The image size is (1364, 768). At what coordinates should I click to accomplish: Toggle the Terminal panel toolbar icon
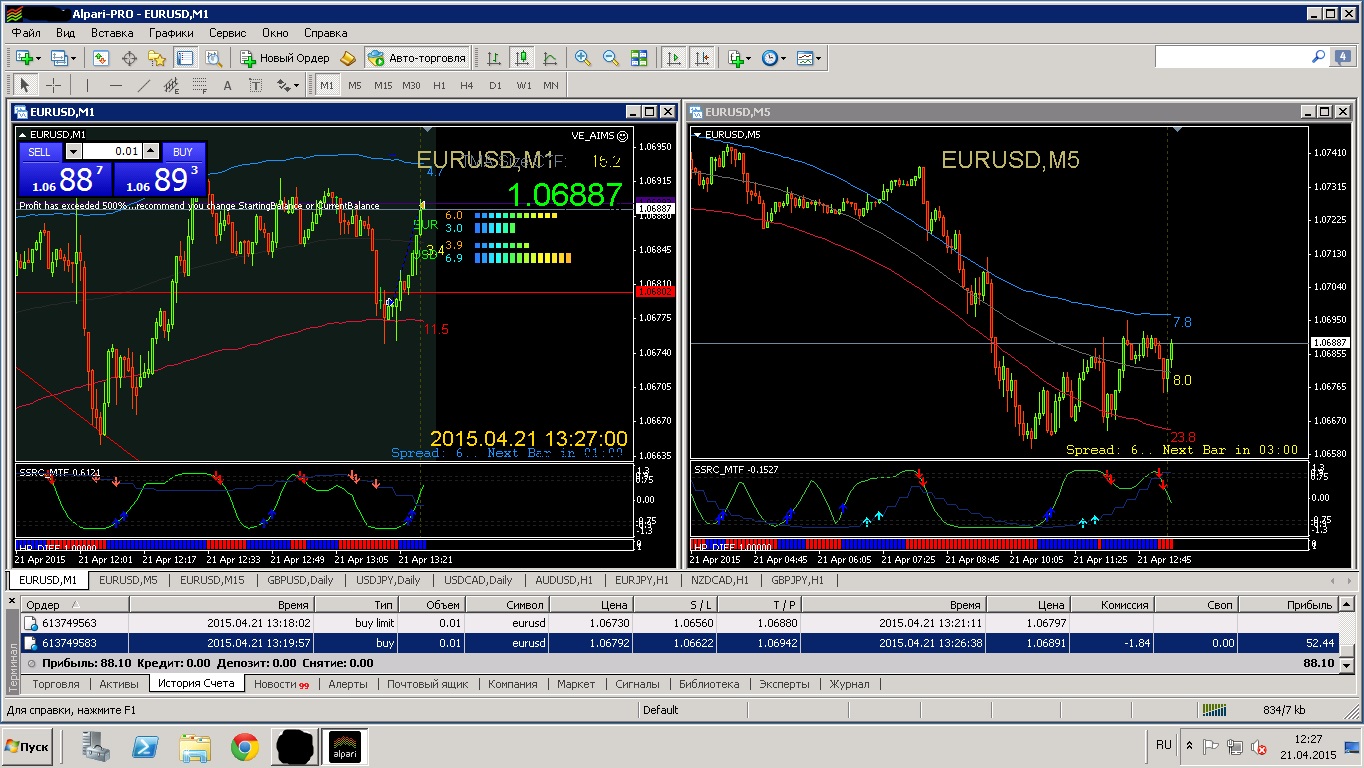coord(185,58)
